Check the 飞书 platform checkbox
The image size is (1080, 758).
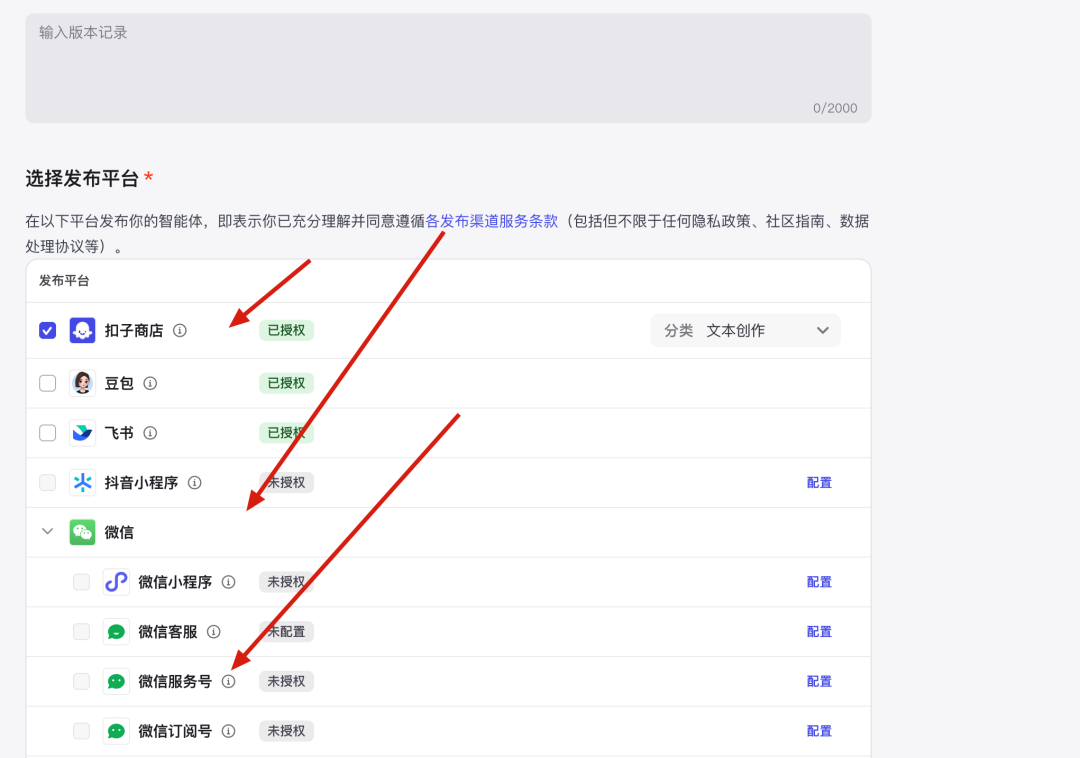pyautogui.click(x=48, y=432)
